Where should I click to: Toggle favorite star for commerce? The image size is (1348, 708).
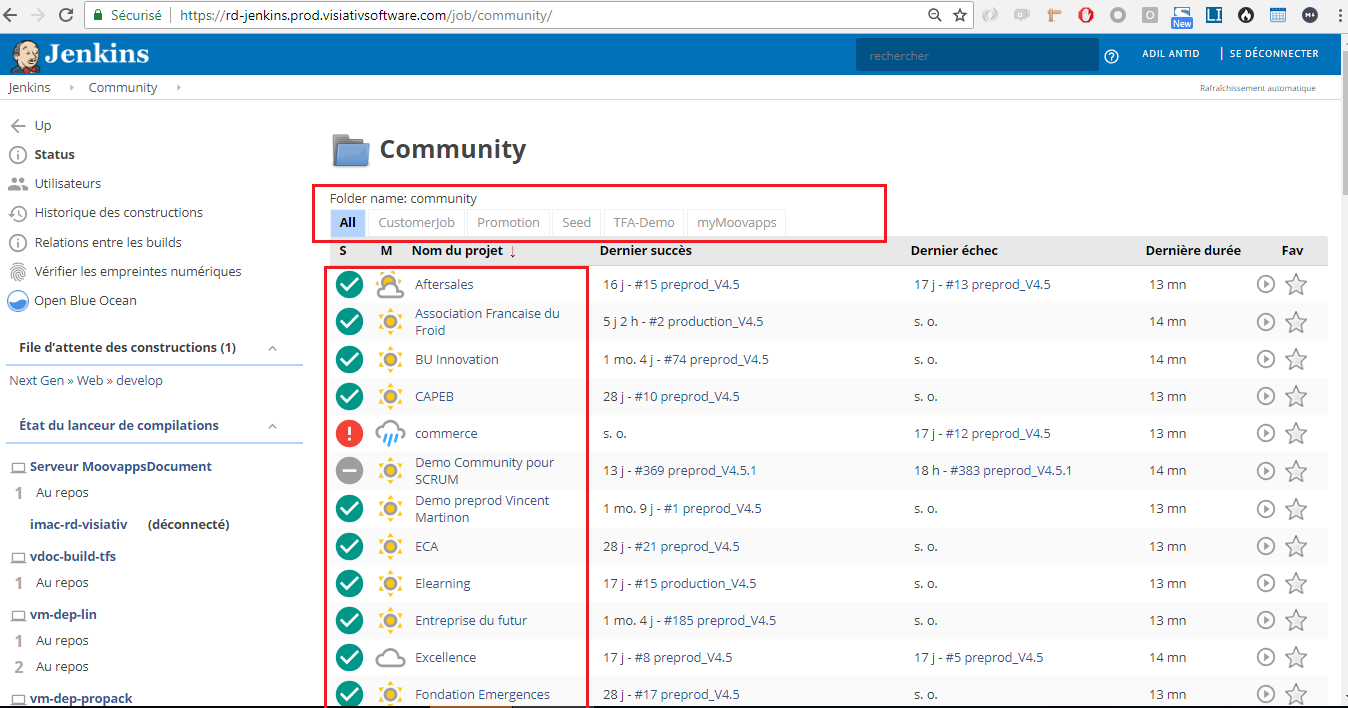click(x=1296, y=433)
